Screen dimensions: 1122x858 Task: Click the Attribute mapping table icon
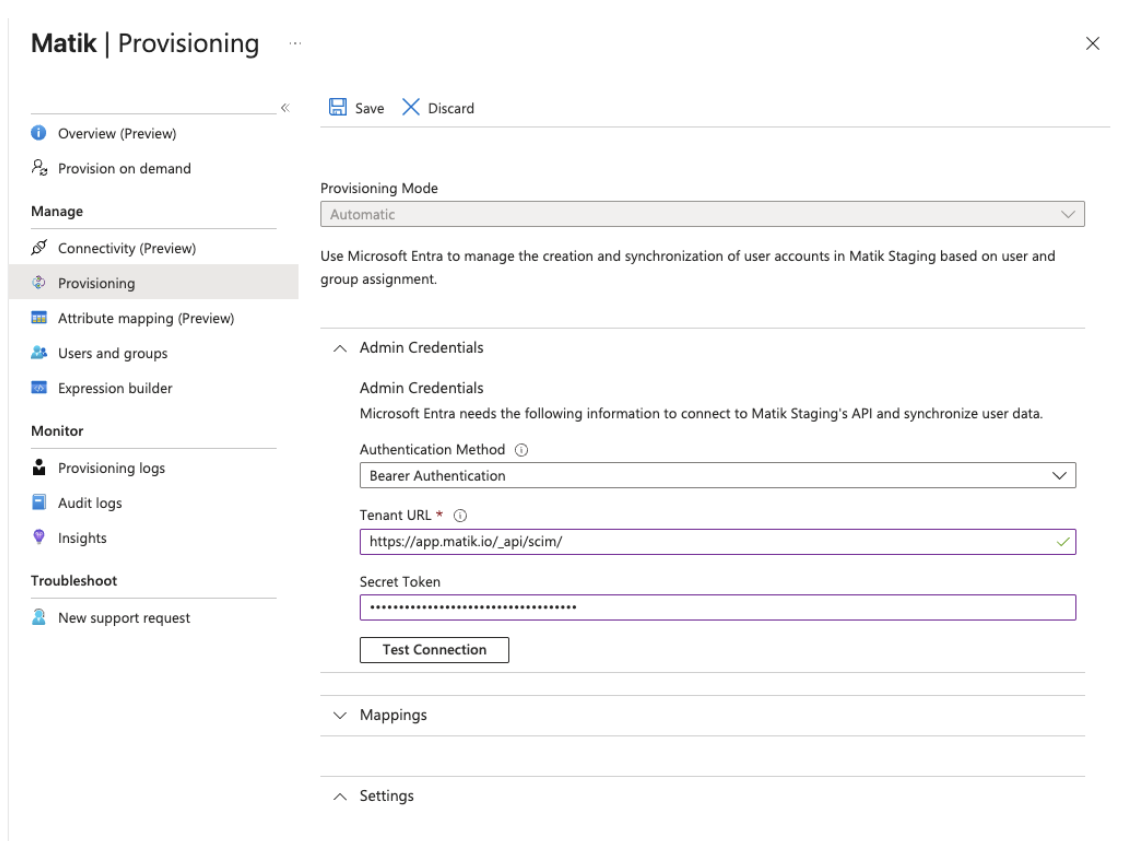[39, 318]
